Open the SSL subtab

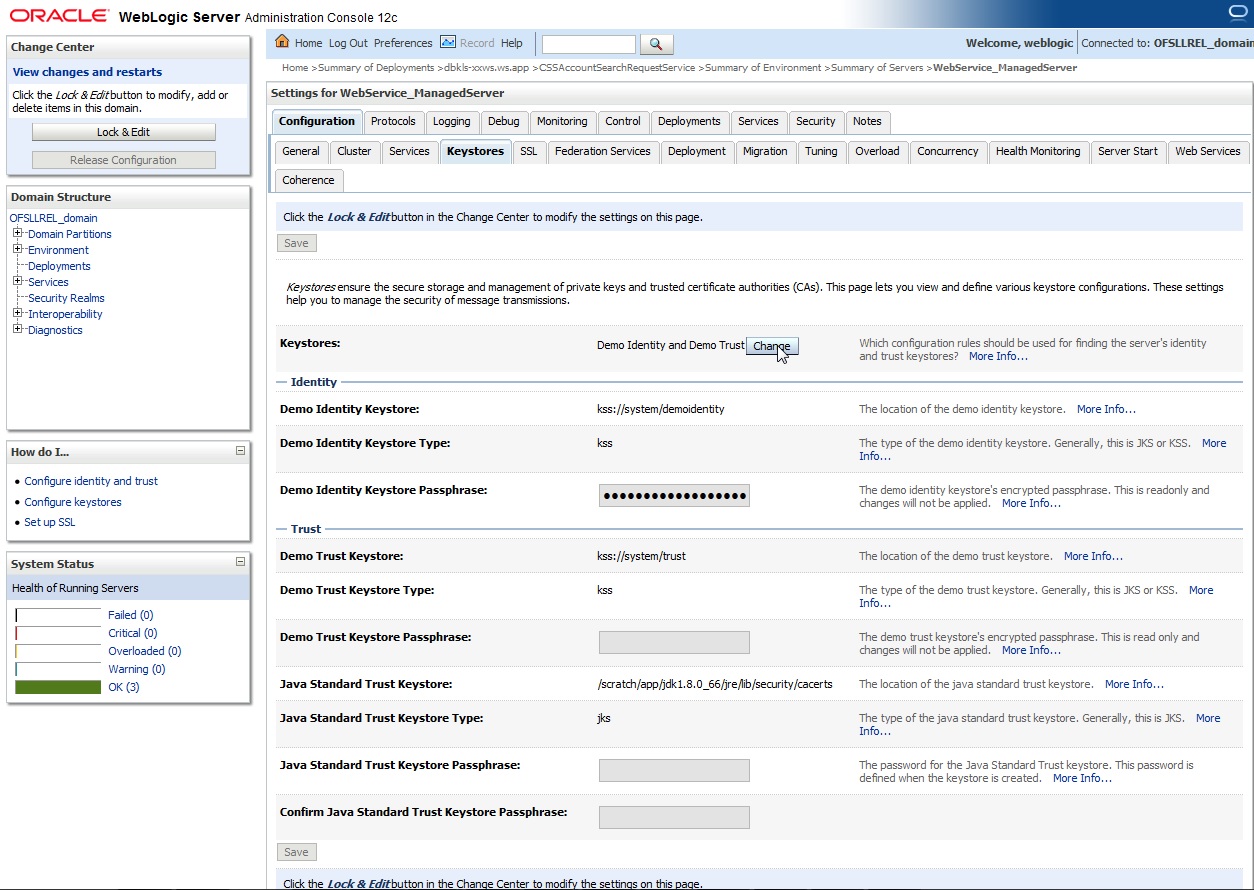[x=529, y=151]
